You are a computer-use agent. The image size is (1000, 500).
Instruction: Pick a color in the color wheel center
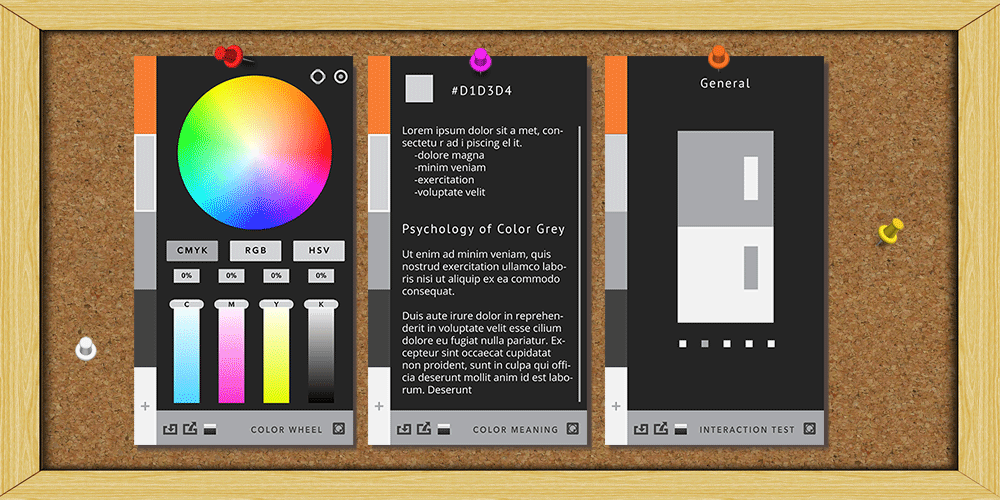254,152
